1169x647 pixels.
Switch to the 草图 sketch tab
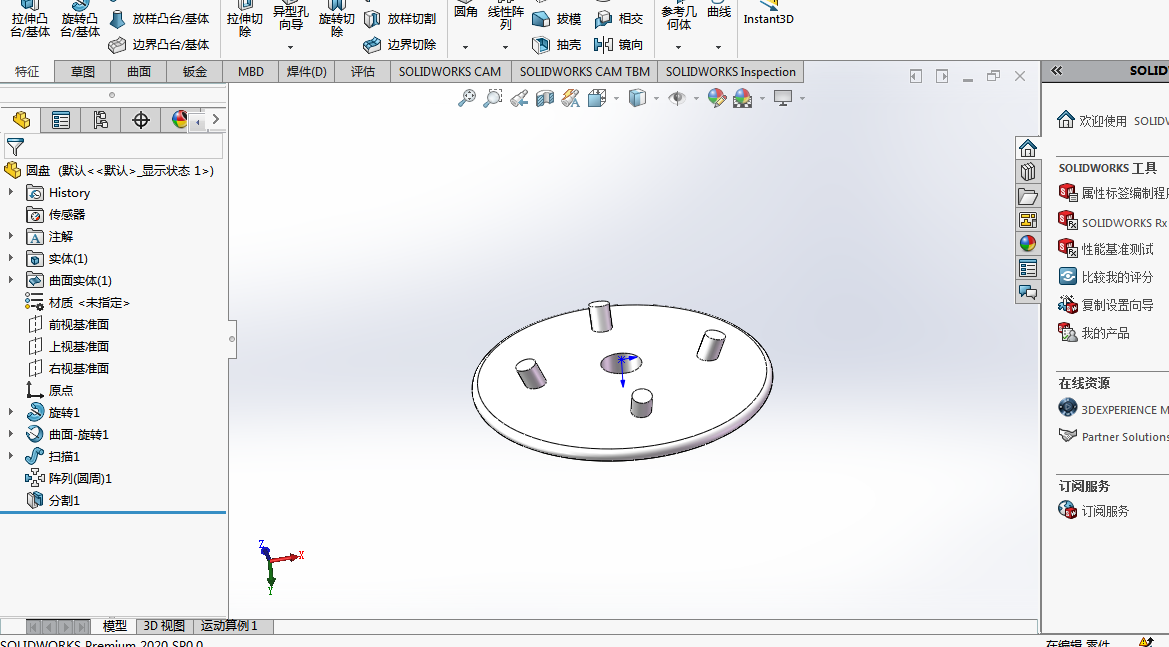(x=83, y=72)
